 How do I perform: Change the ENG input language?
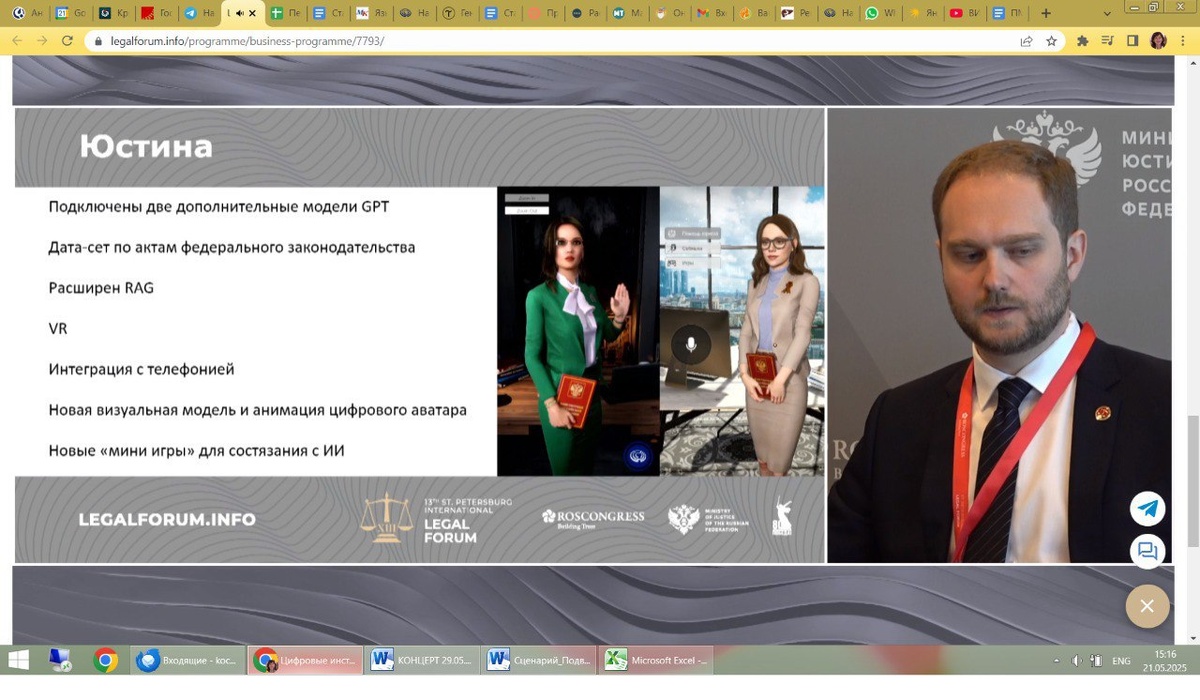(x=1122, y=661)
